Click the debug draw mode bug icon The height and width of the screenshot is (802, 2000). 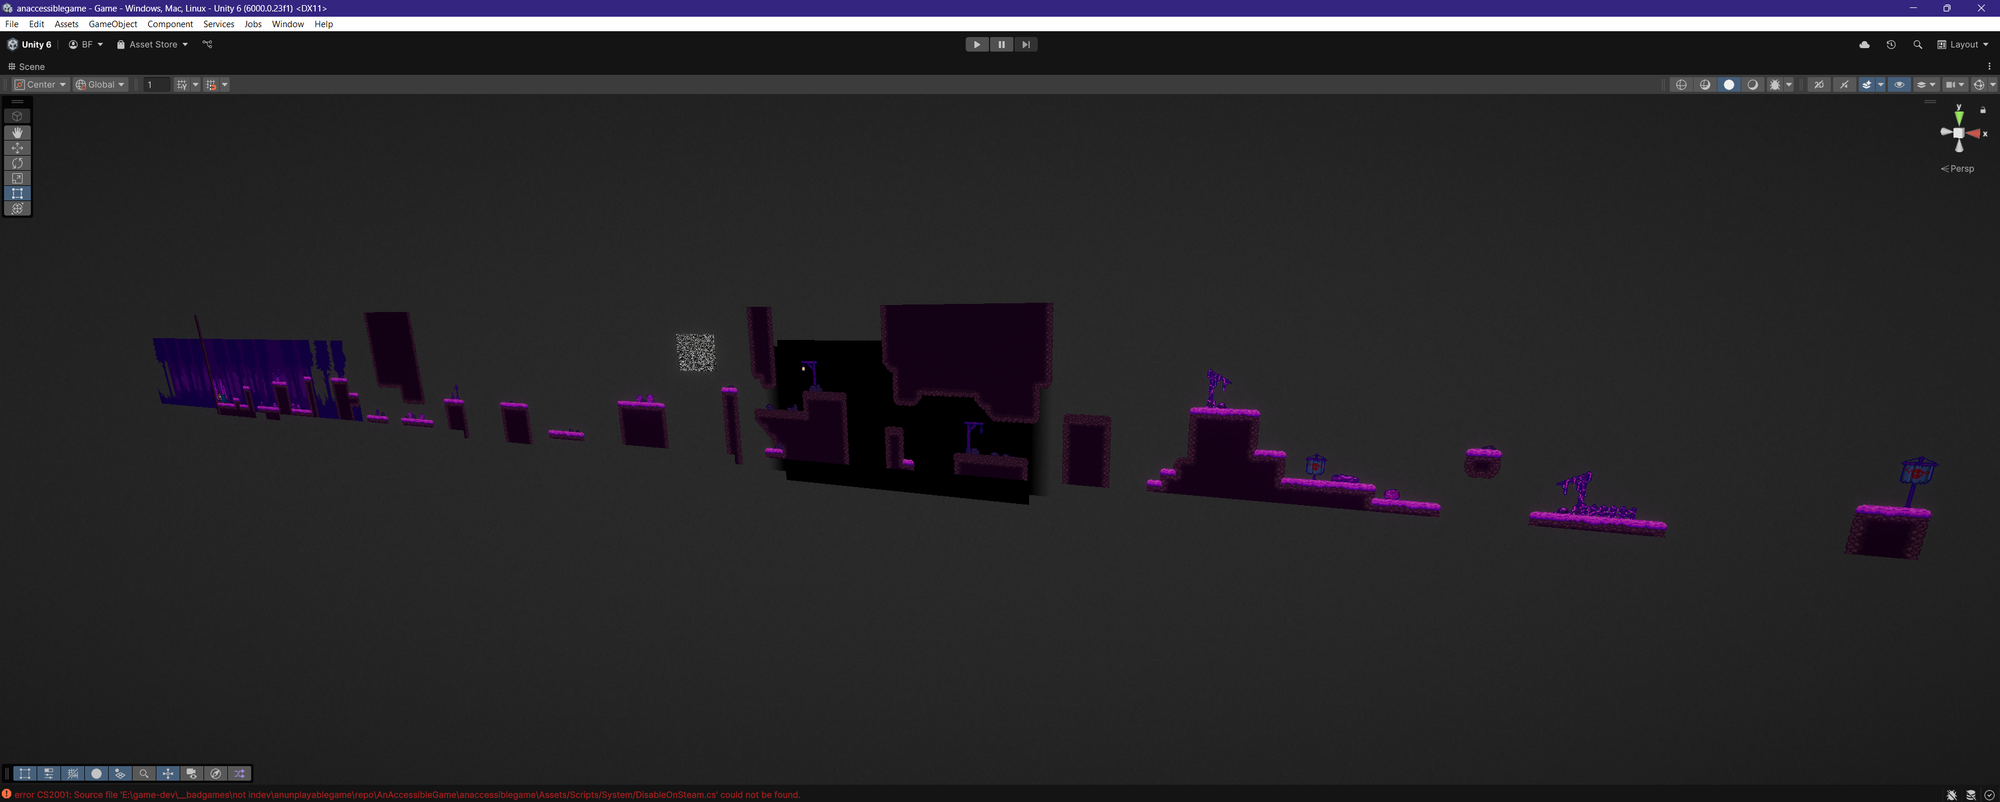coord(1775,85)
